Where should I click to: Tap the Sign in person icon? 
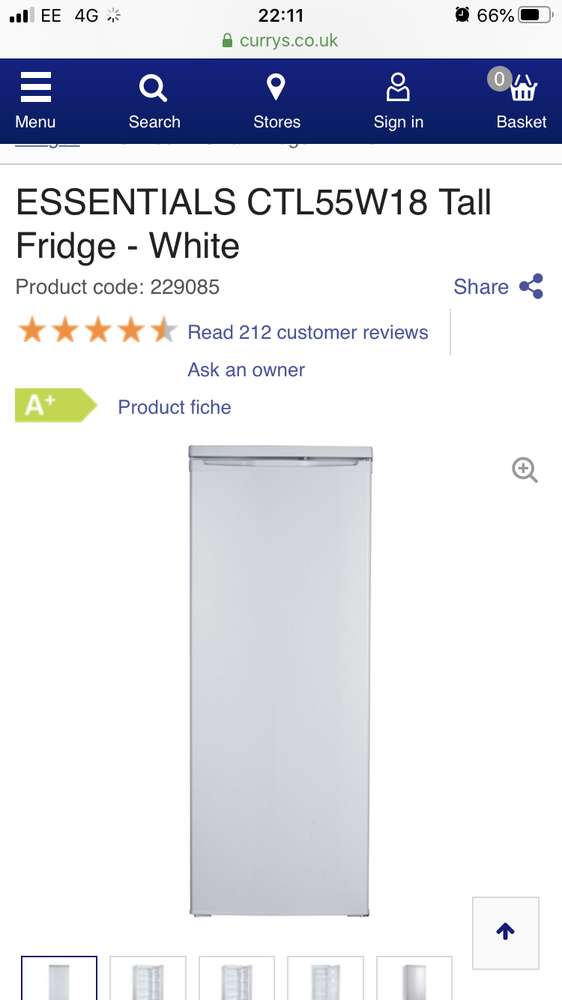point(398,87)
